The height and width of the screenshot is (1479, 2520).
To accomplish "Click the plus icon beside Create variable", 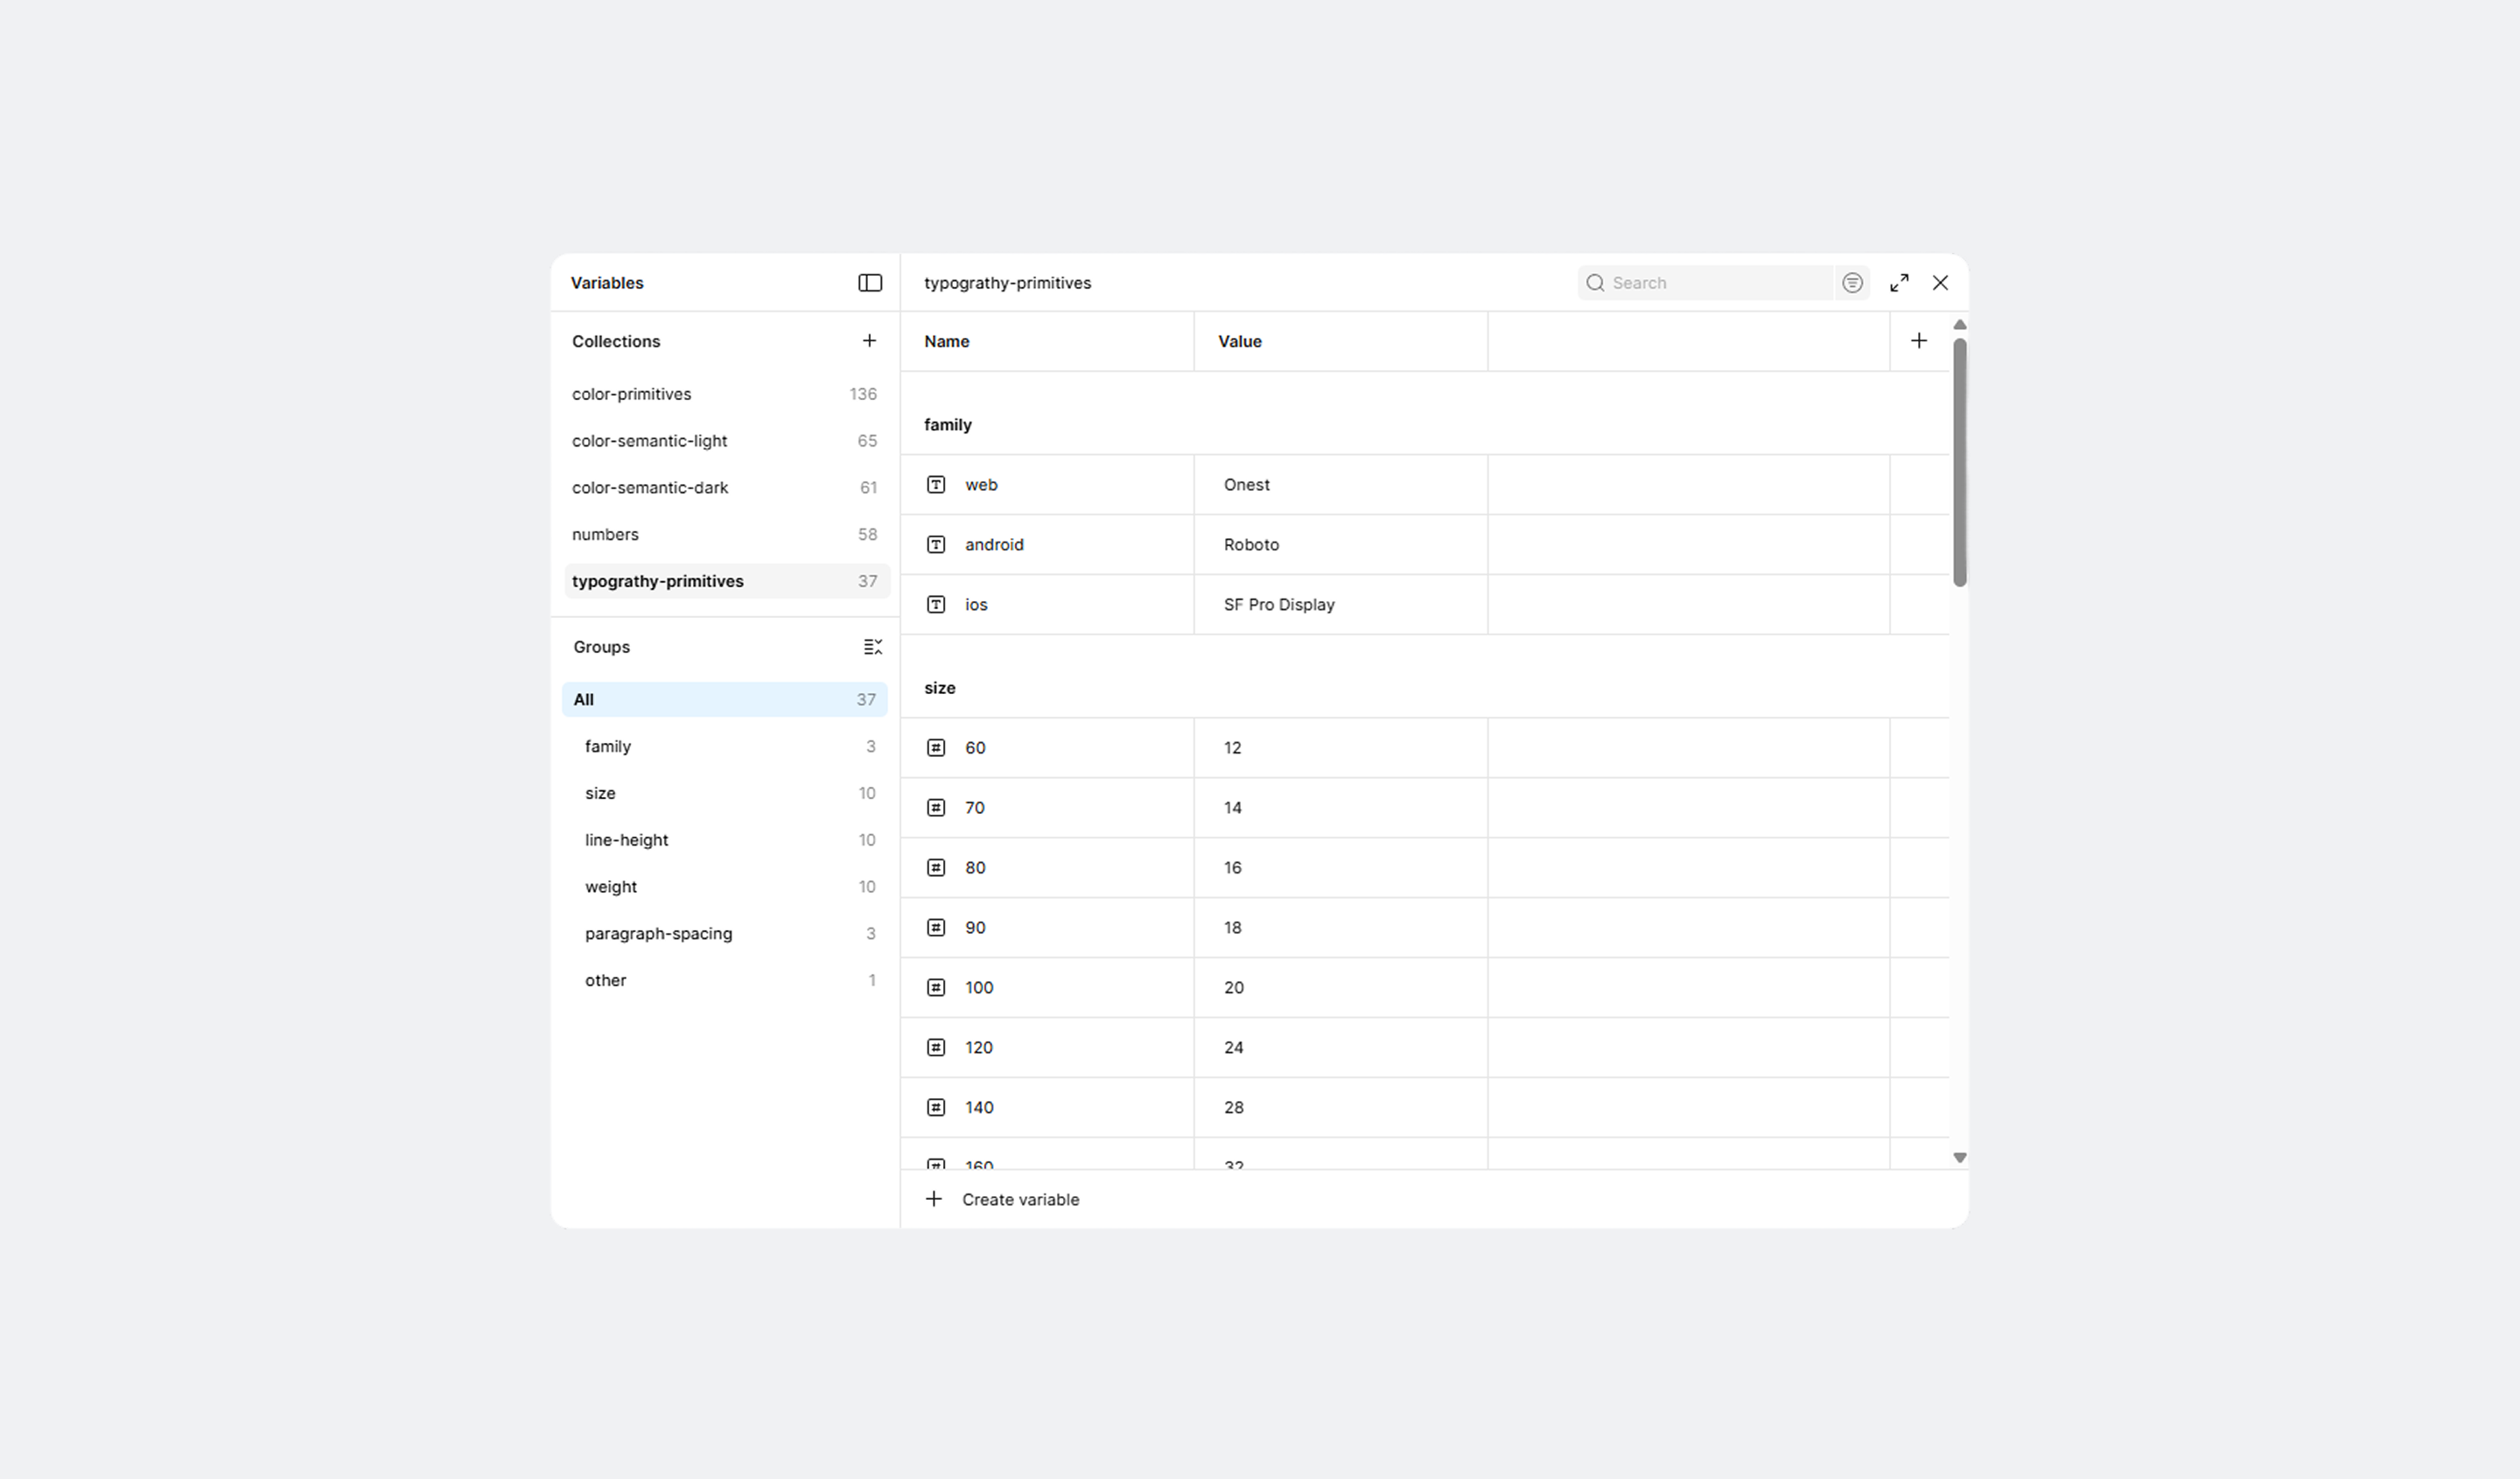I will pos(934,1199).
